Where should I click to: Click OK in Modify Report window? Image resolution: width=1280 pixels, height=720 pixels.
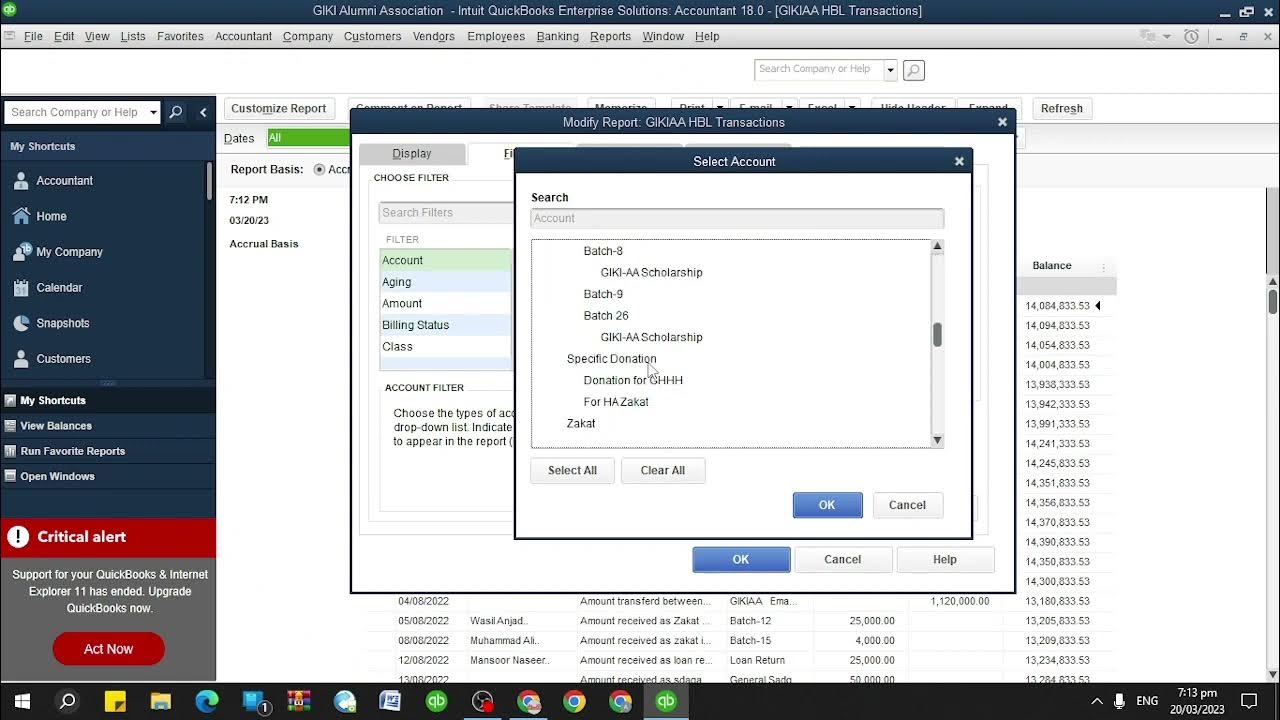741,560
